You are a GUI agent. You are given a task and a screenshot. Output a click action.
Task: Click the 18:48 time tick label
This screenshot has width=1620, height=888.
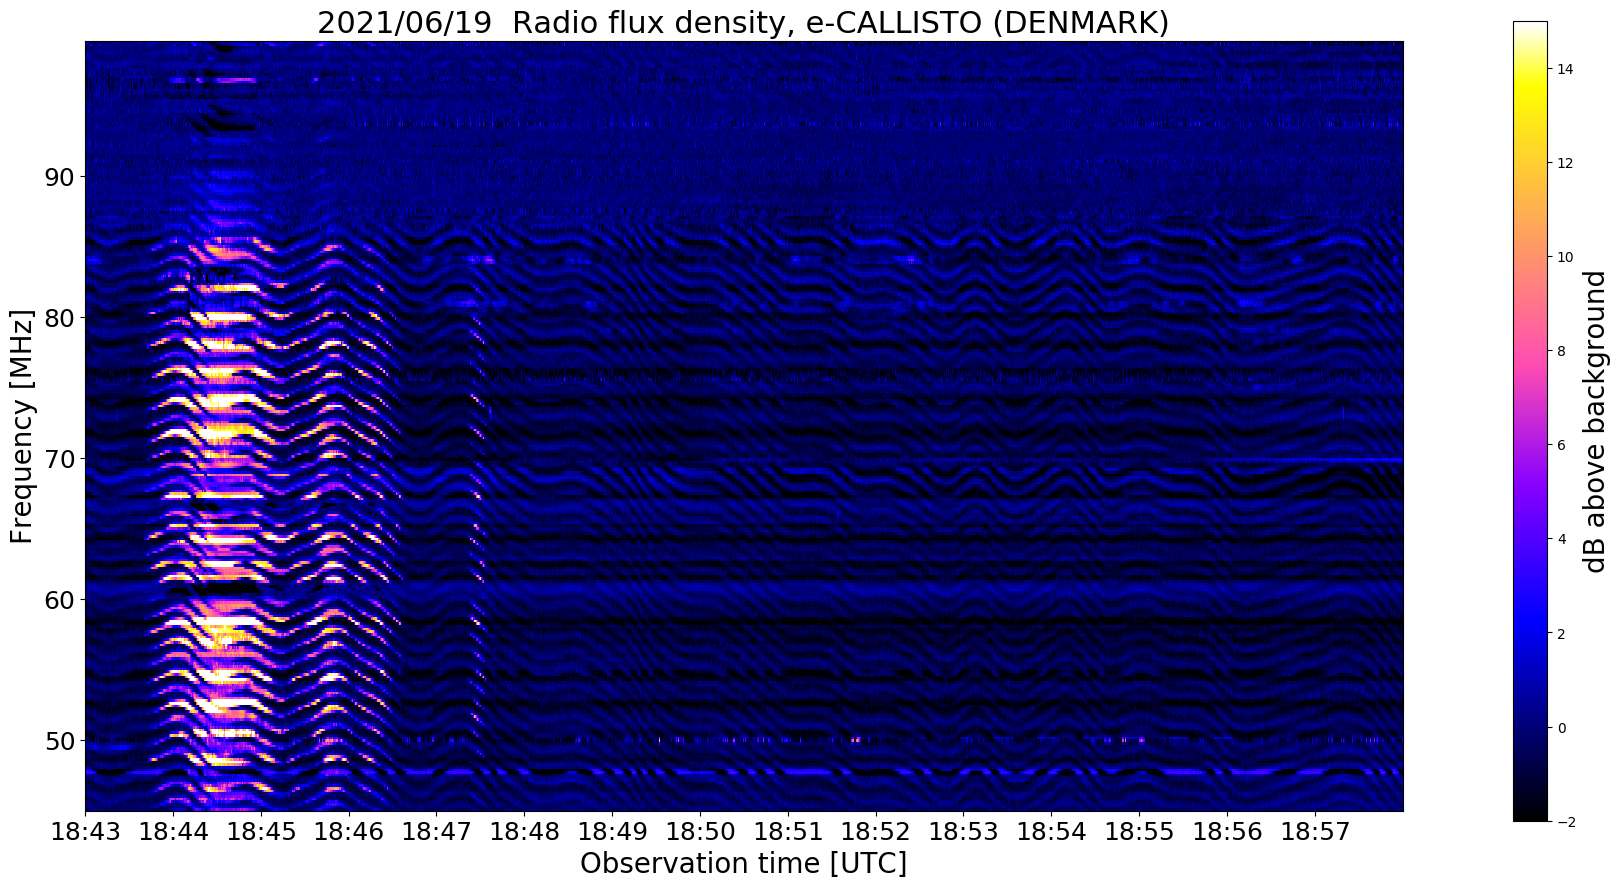pyautogui.click(x=524, y=831)
